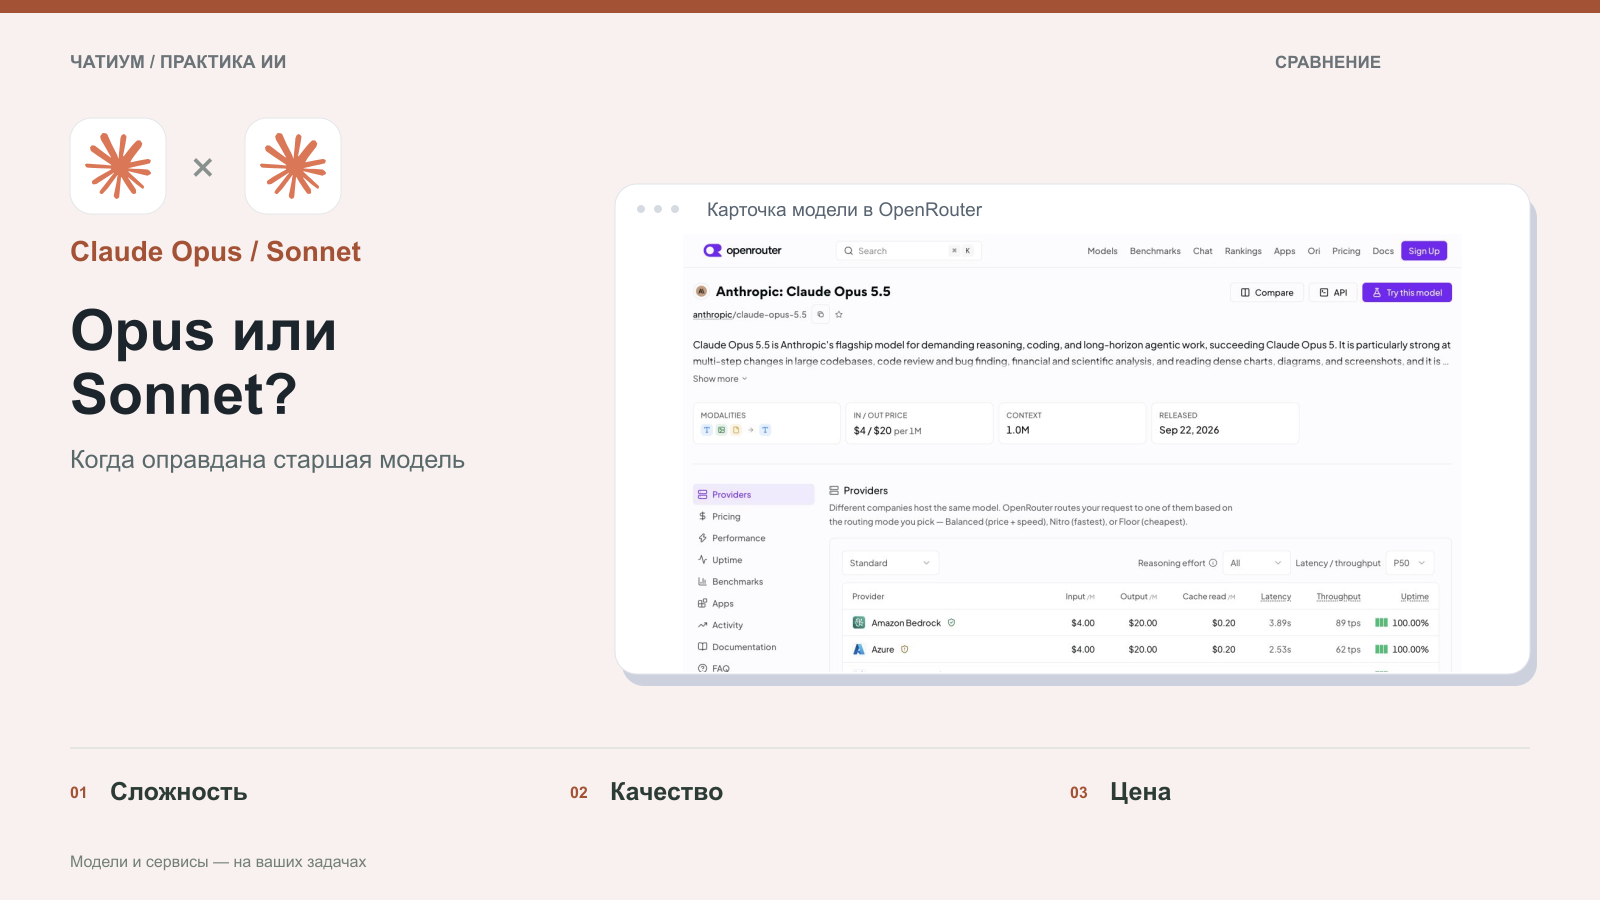This screenshot has width=1600, height=900.
Task: Focus the Search field
Action: click(908, 251)
